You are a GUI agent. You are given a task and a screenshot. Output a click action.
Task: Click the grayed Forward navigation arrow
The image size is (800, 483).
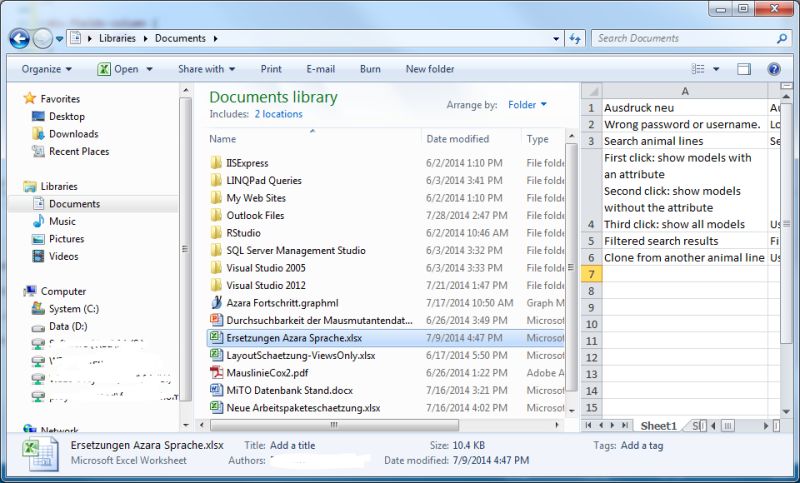(x=43, y=38)
